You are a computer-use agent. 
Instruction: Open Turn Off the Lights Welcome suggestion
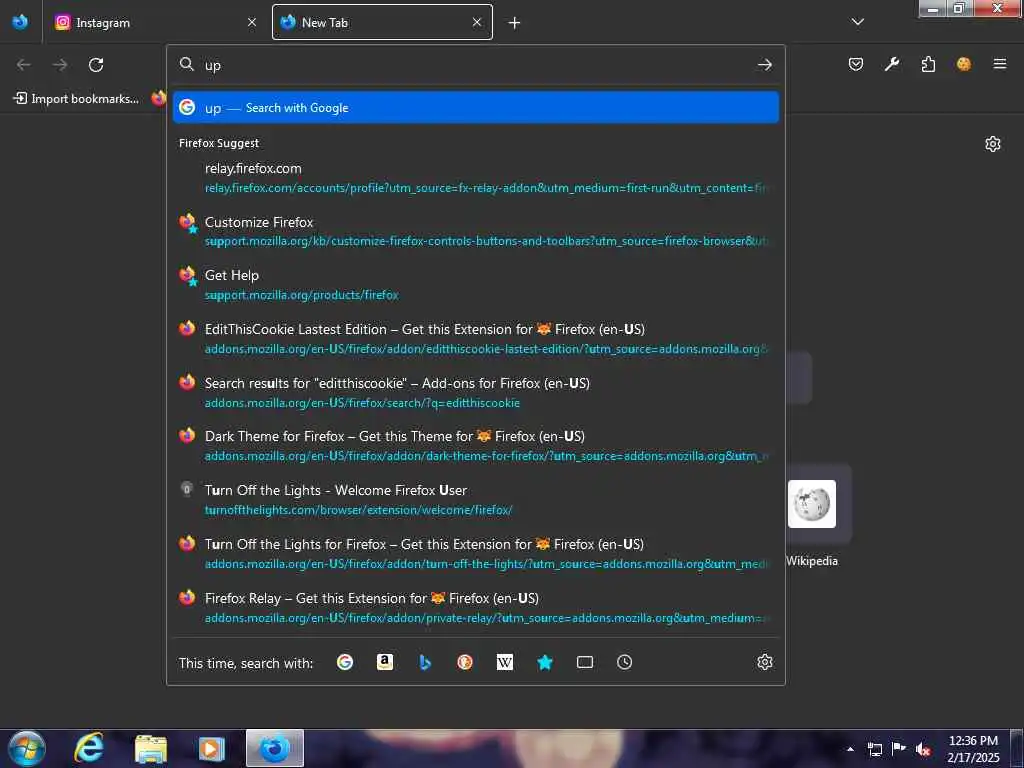tap(475, 500)
